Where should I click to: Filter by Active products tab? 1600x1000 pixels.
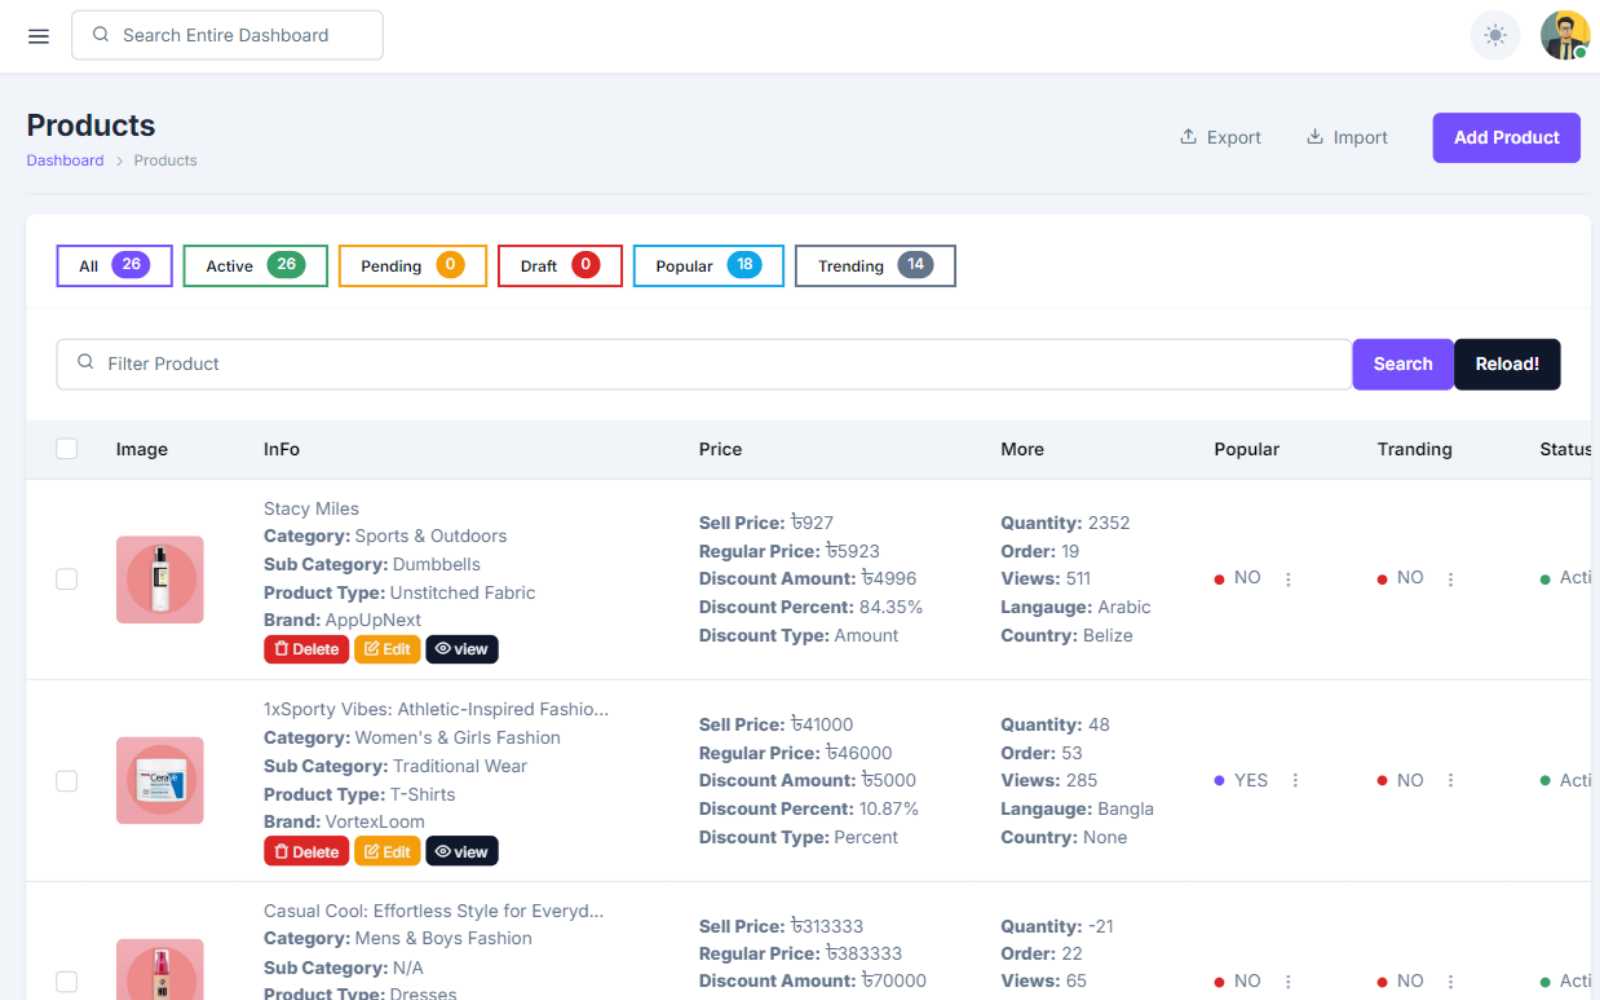coord(255,266)
